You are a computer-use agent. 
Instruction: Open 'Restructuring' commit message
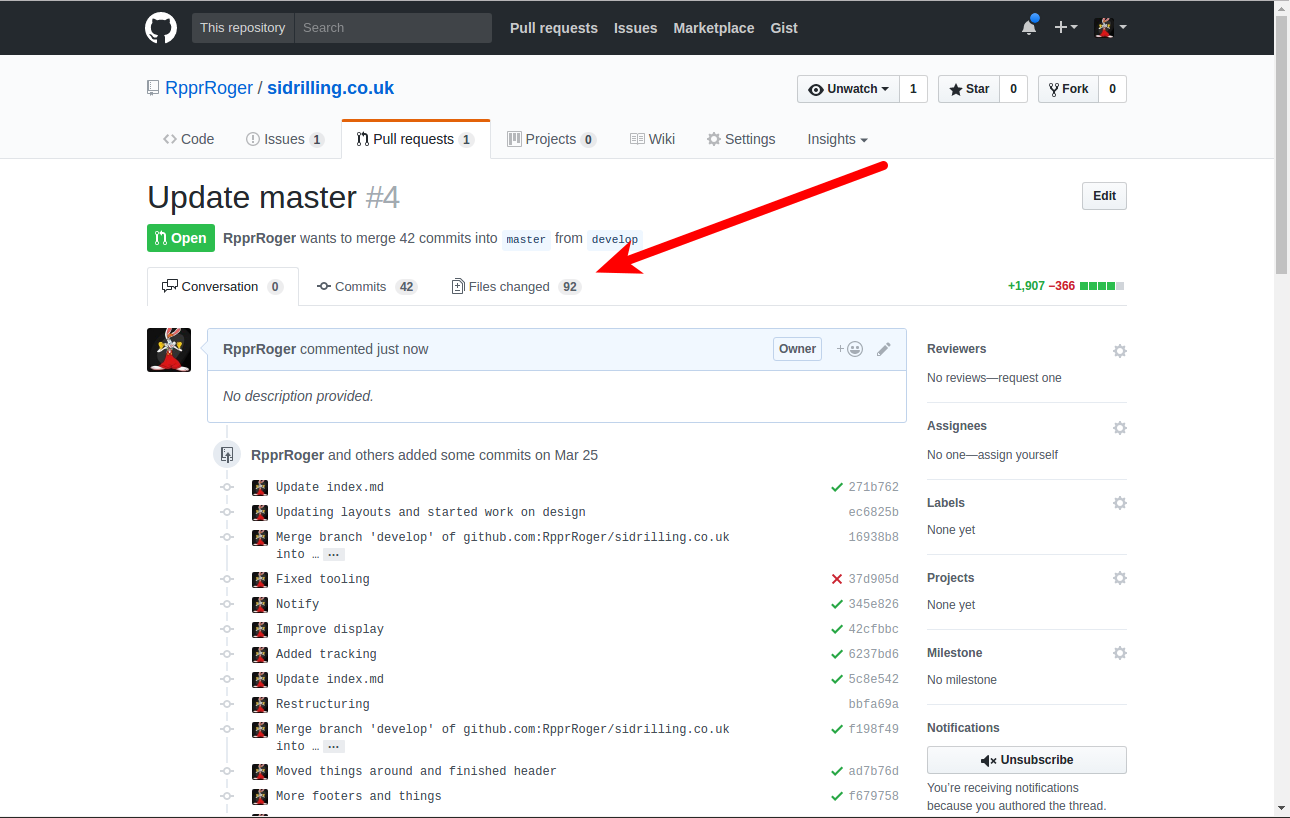tap(323, 705)
